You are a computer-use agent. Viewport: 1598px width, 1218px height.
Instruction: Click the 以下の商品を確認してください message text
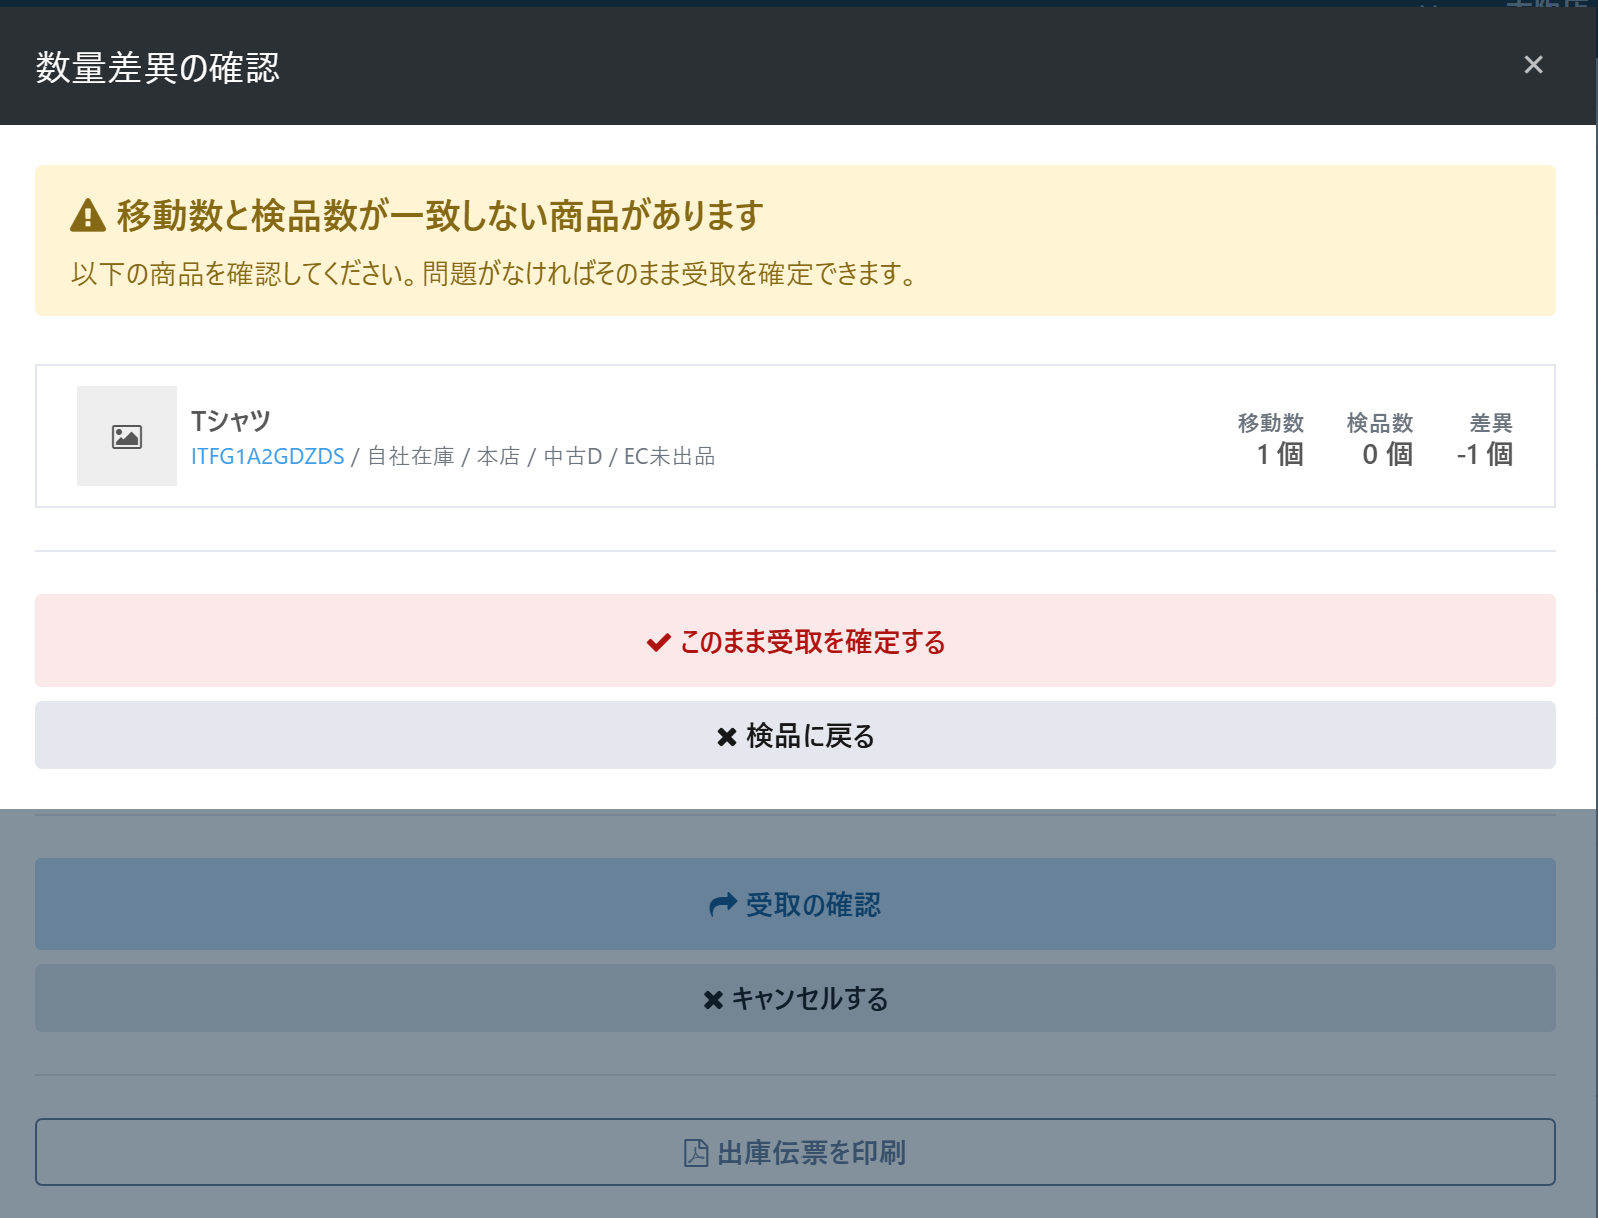tap(494, 274)
